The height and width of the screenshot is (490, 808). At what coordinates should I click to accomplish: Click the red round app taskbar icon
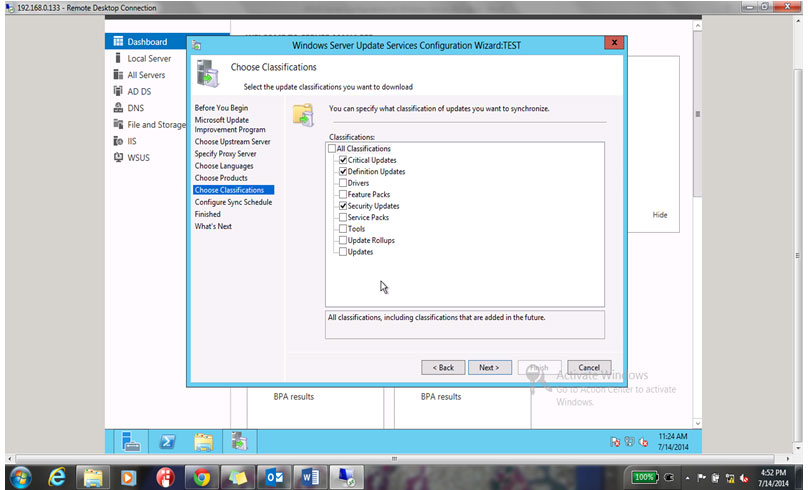(x=165, y=478)
